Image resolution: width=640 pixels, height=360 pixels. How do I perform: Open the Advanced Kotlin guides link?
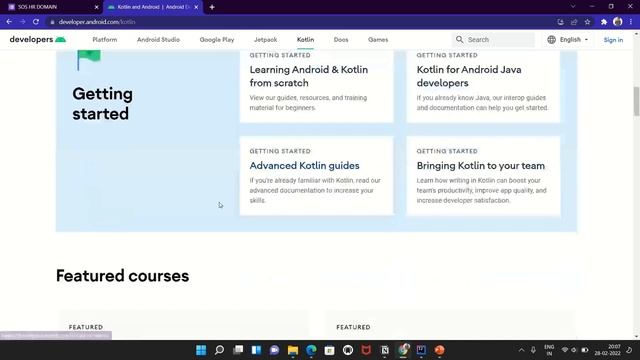click(304, 166)
